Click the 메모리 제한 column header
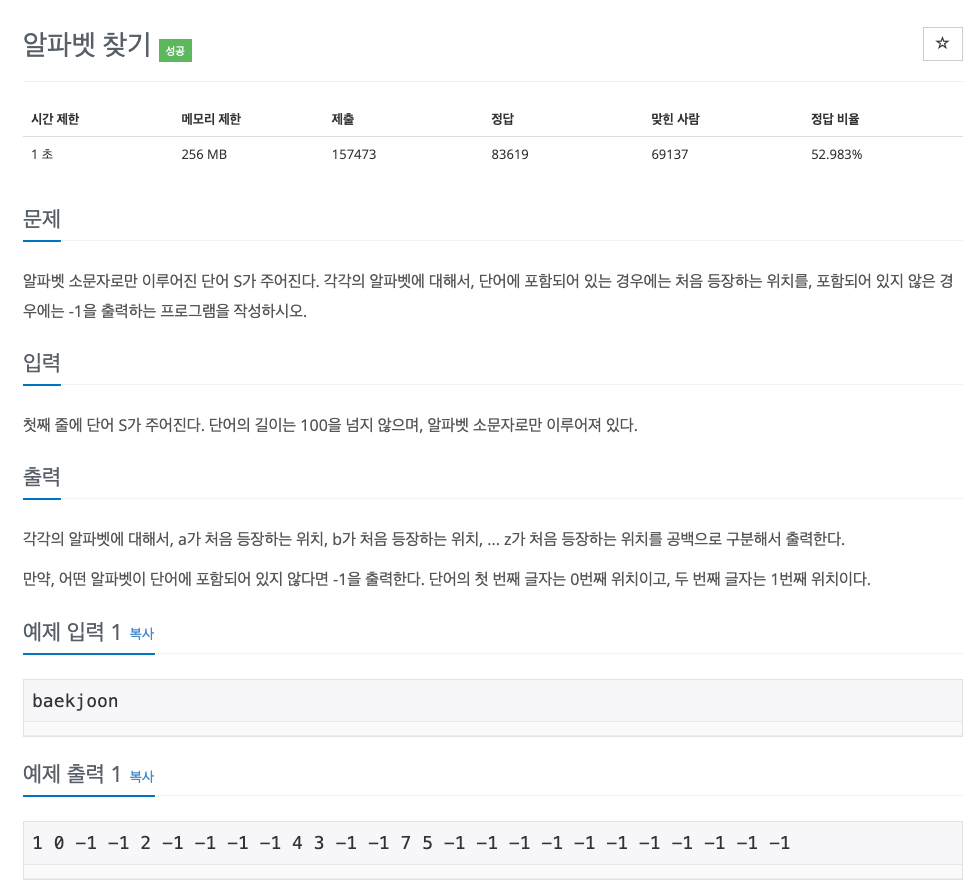Image resolution: width=977 pixels, height=889 pixels. 211,119
